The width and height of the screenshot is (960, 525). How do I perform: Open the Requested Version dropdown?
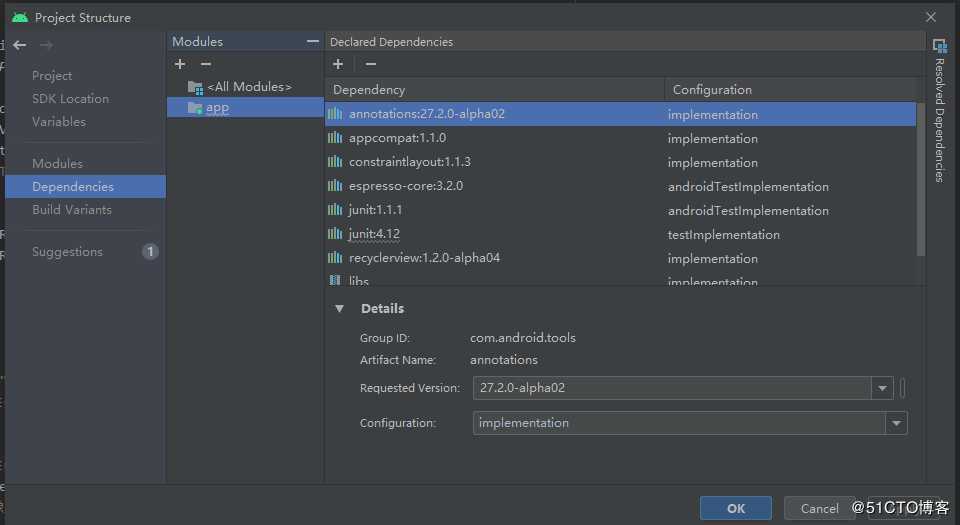click(882, 388)
